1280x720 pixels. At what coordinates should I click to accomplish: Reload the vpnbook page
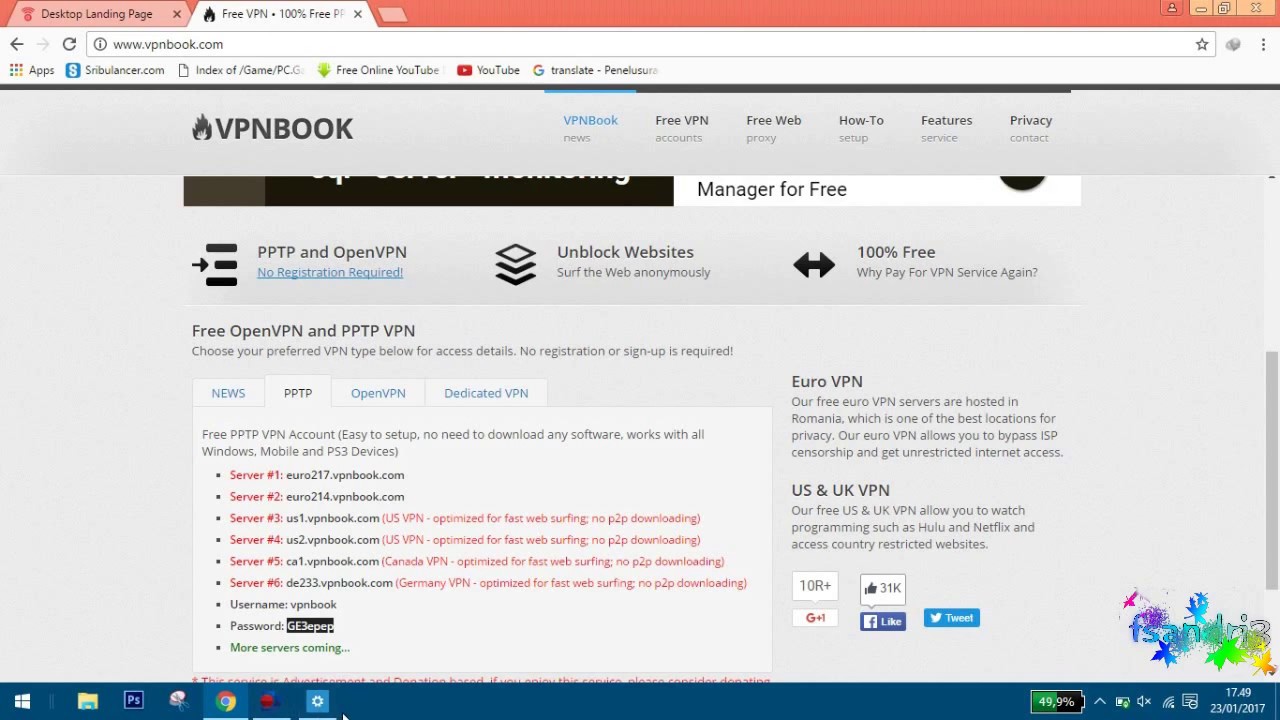point(69,44)
